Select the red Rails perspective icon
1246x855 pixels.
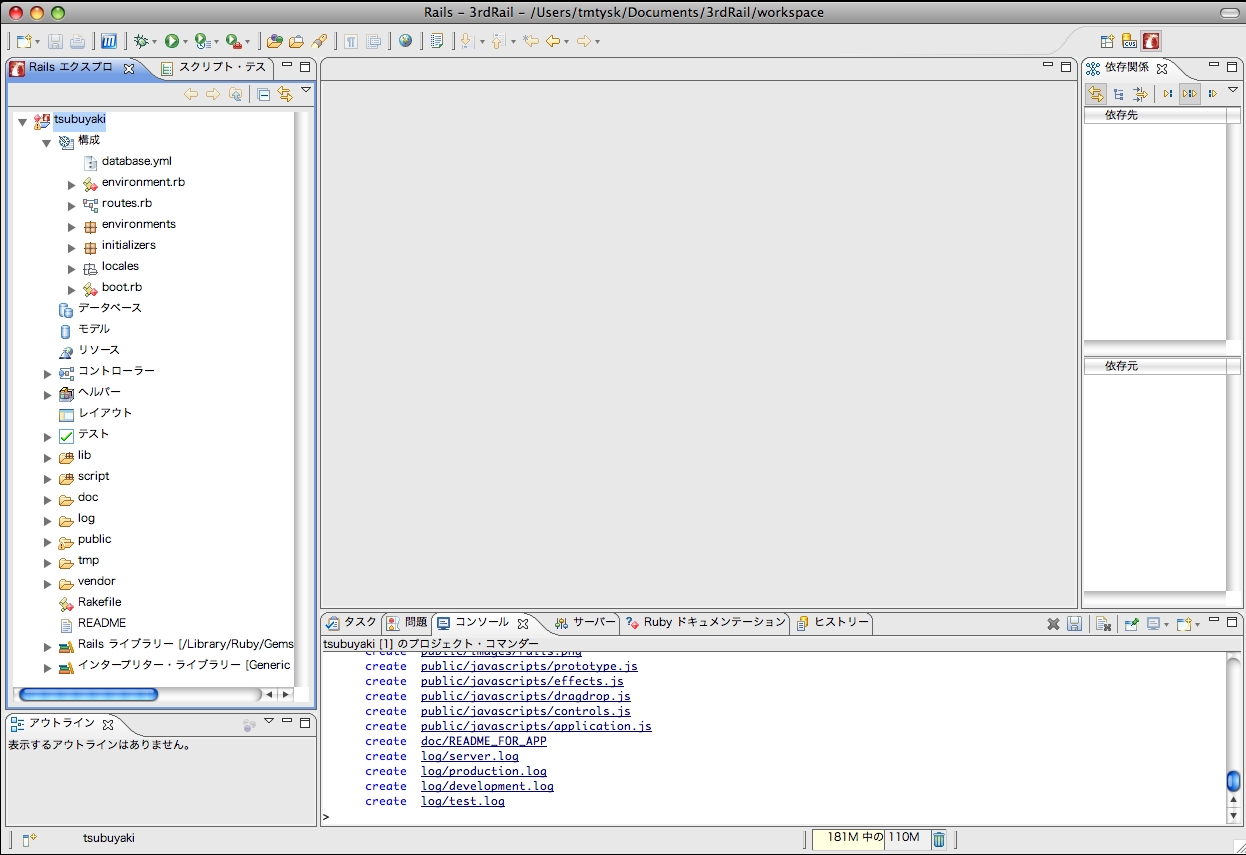pos(1152,41)
